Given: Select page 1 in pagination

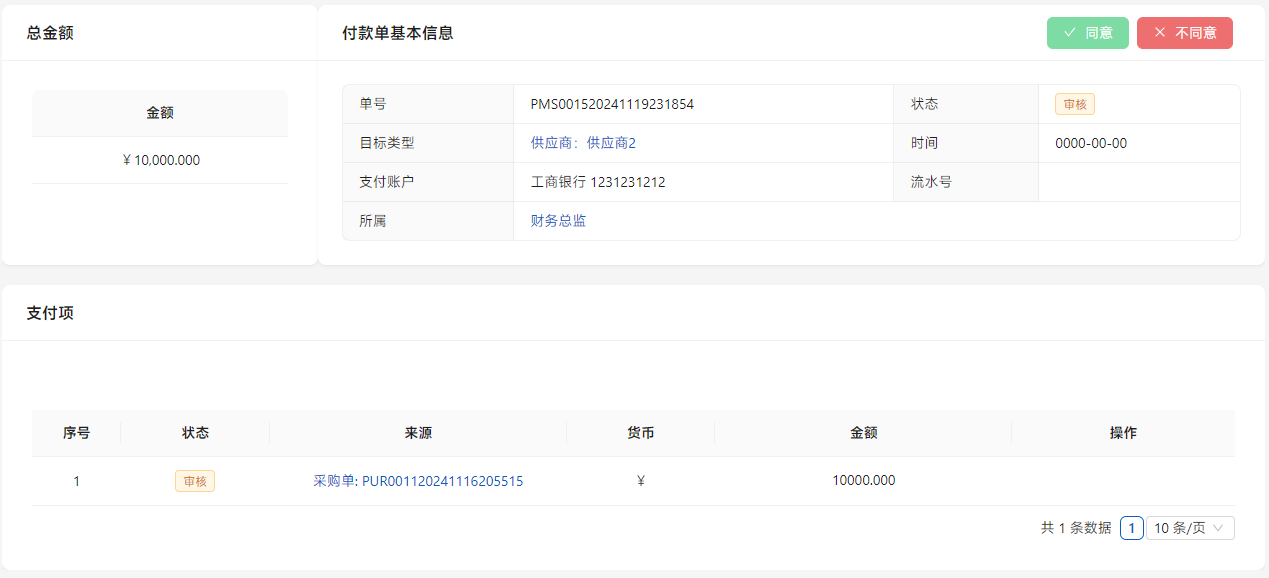Looking at the screenshot, I should (x=1131, y=528).
